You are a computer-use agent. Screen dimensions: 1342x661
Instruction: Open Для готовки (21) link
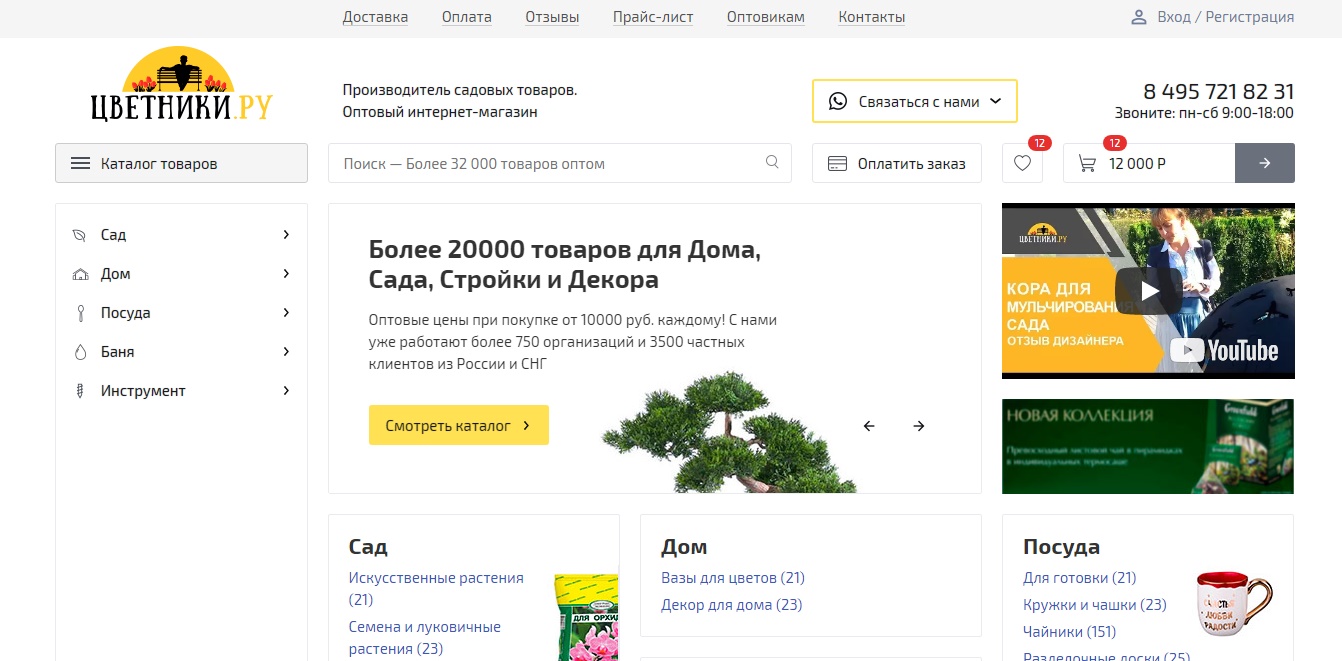[1080, 578]
